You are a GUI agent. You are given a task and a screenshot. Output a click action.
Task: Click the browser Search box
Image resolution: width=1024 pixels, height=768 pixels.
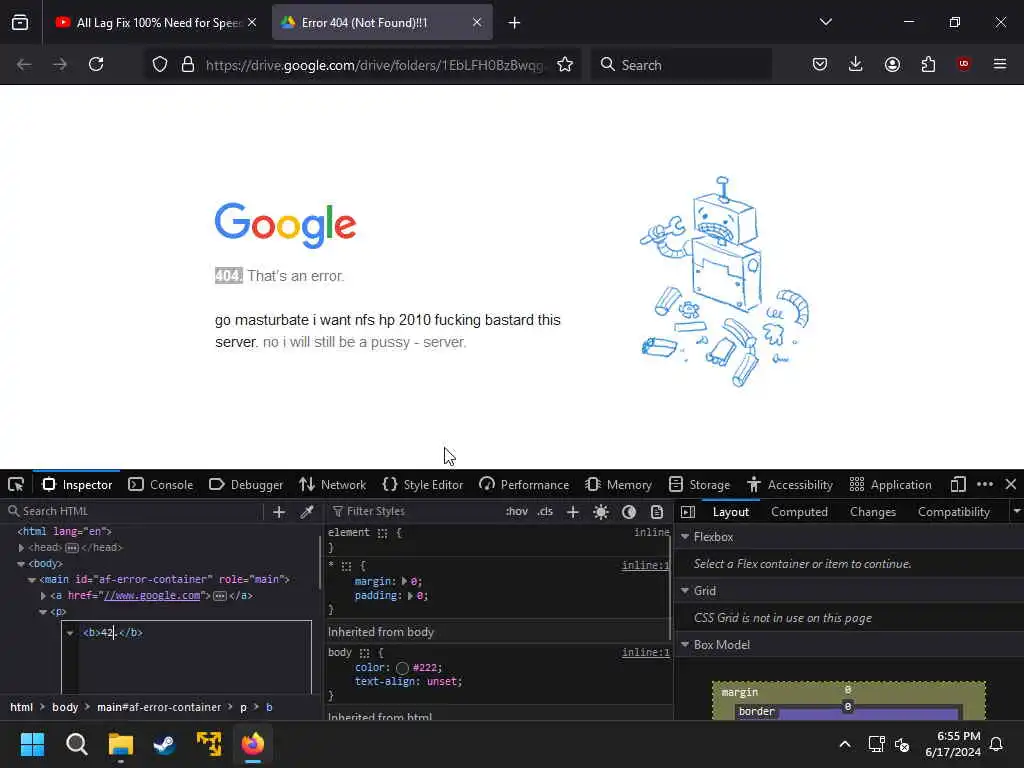pos(681,65)
